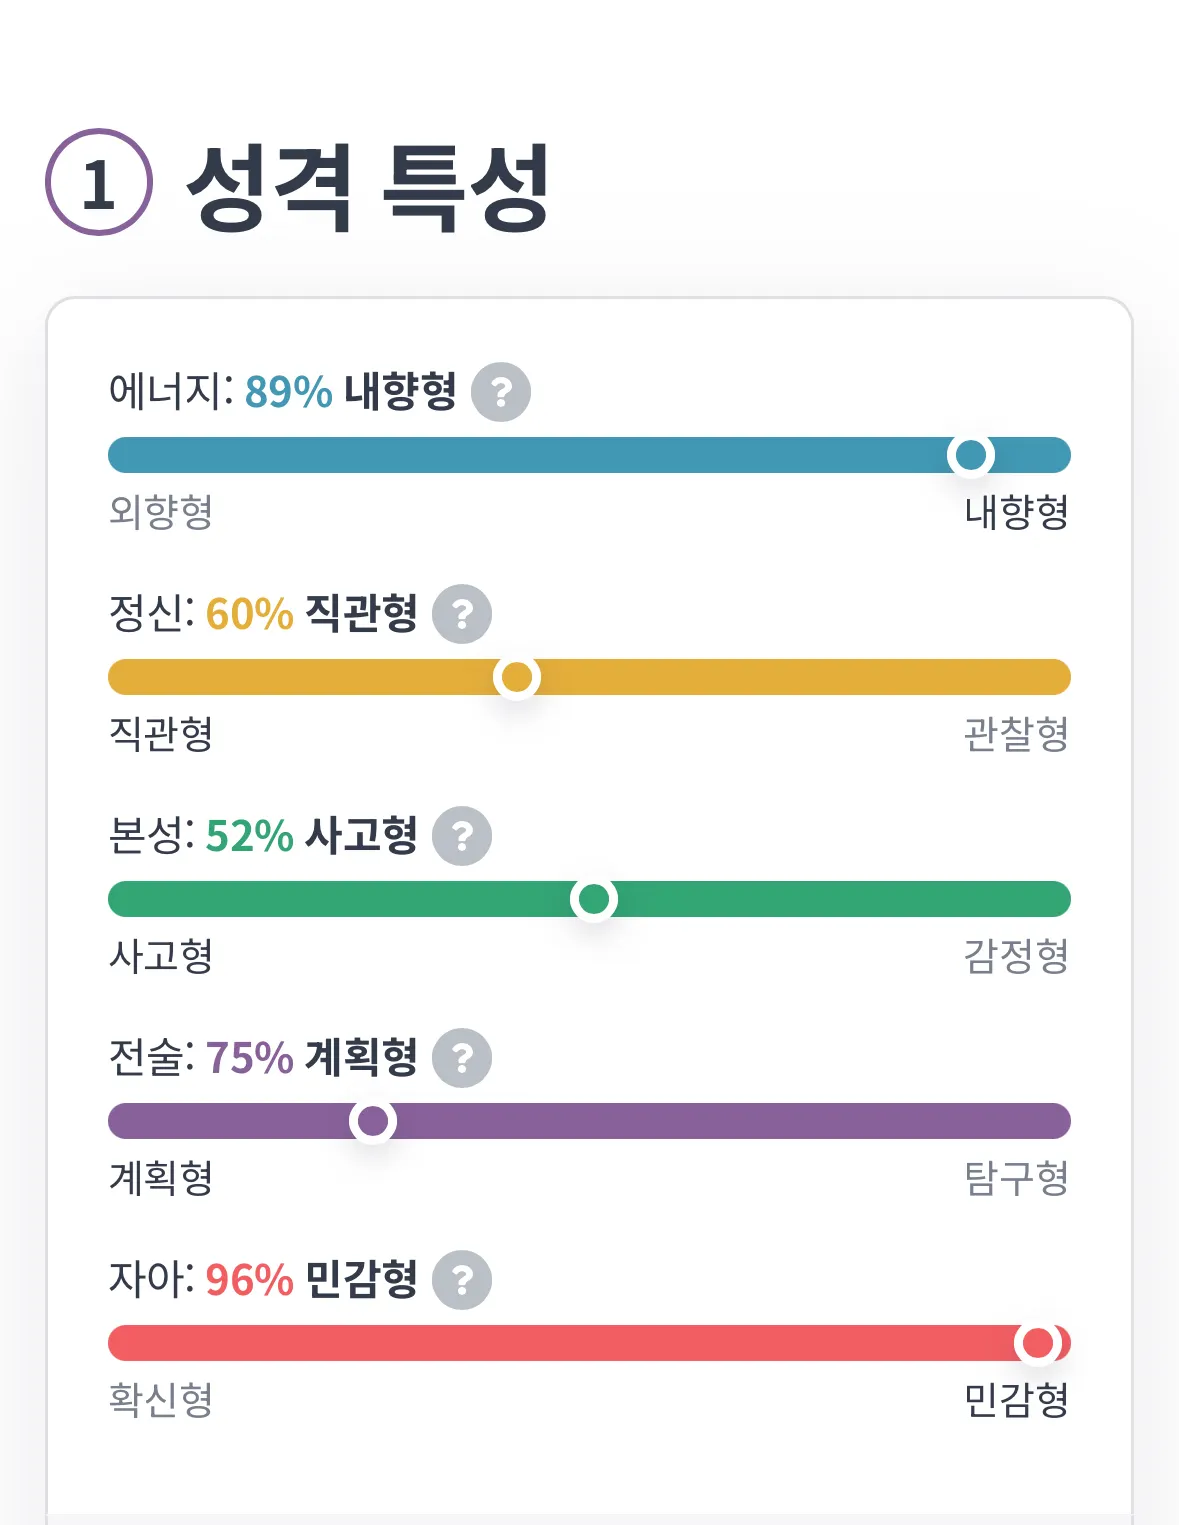Click the 확신형 label under the red bar
The image size is (1179, 1525).
[161, 1400]
